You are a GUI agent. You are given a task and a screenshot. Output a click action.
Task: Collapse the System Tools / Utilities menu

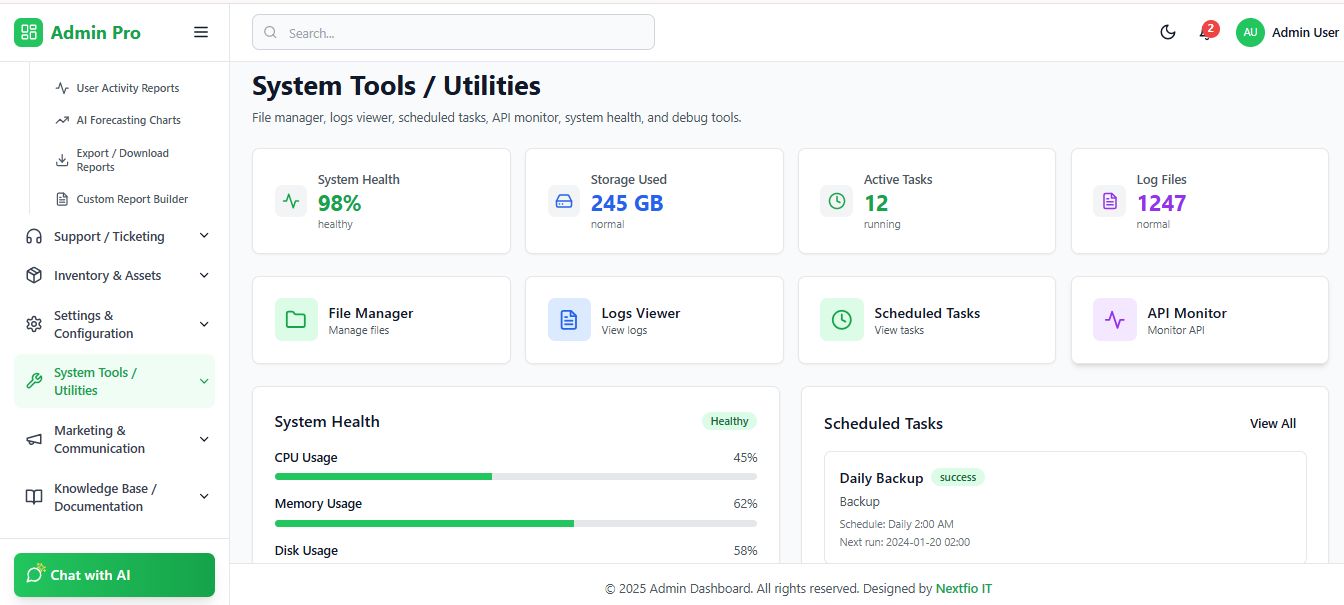coord(204,381)
